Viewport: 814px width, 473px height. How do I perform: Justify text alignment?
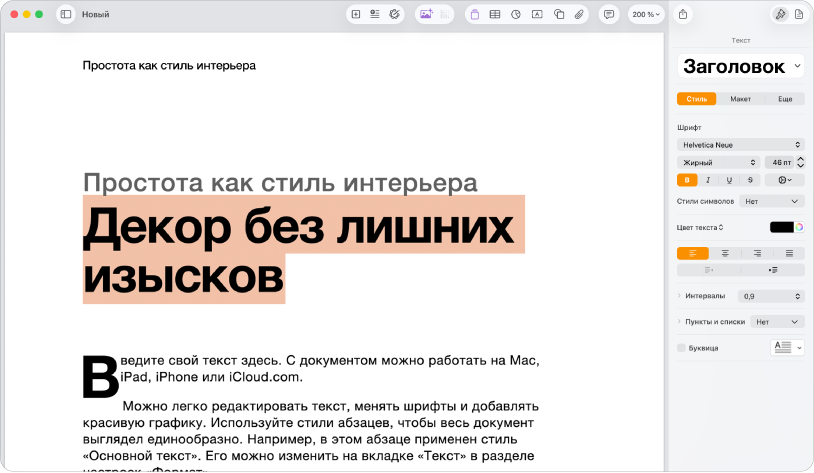[789, 253]
